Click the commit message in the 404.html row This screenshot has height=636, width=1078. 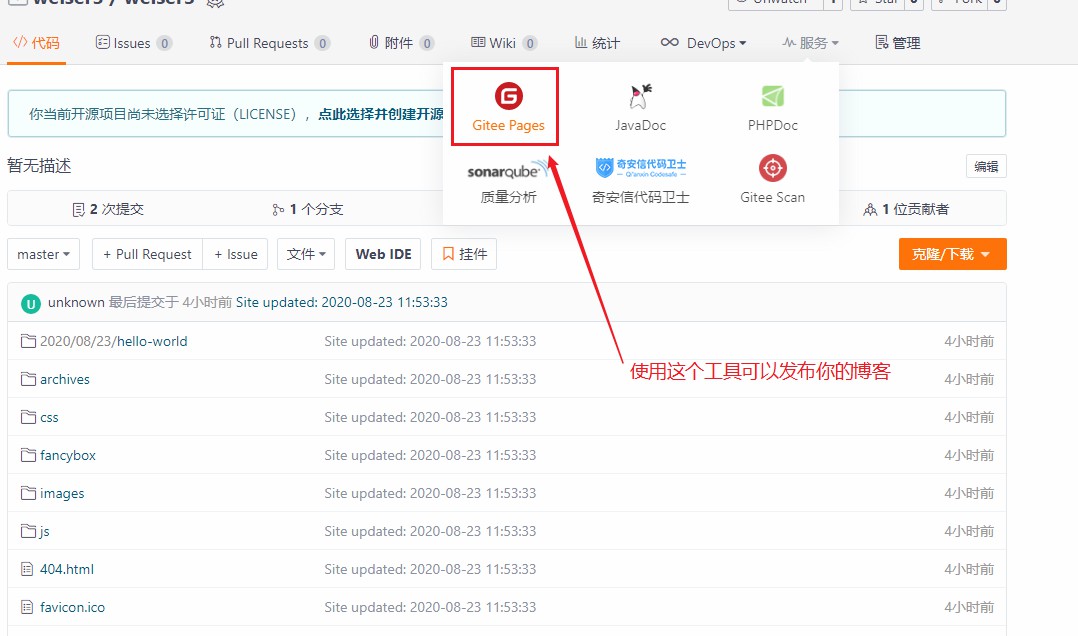[x=430, y=569]
